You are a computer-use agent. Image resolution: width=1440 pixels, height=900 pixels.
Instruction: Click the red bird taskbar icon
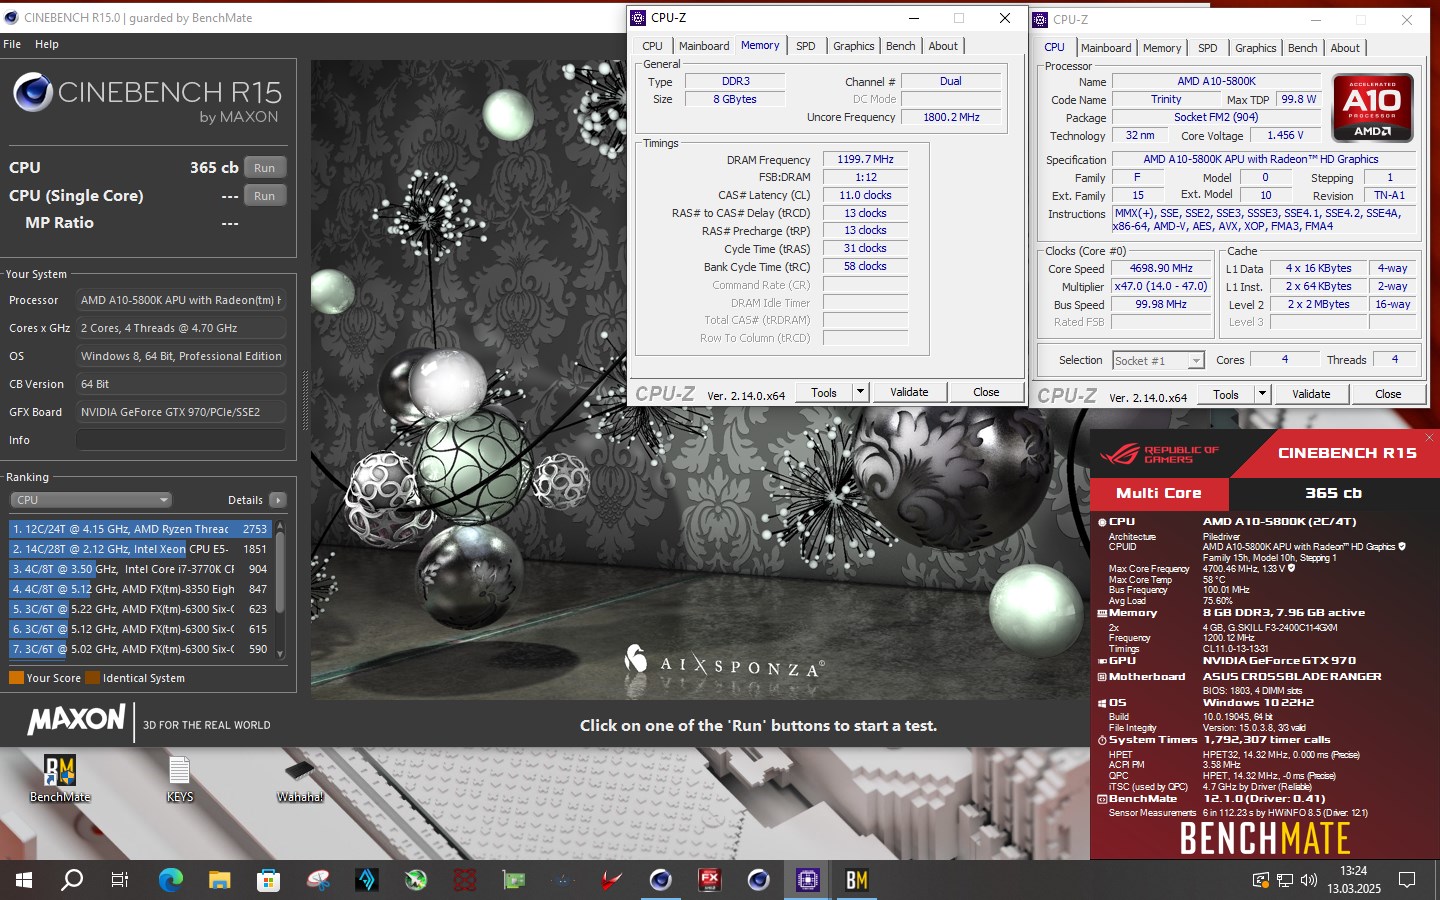pos(611,880)
